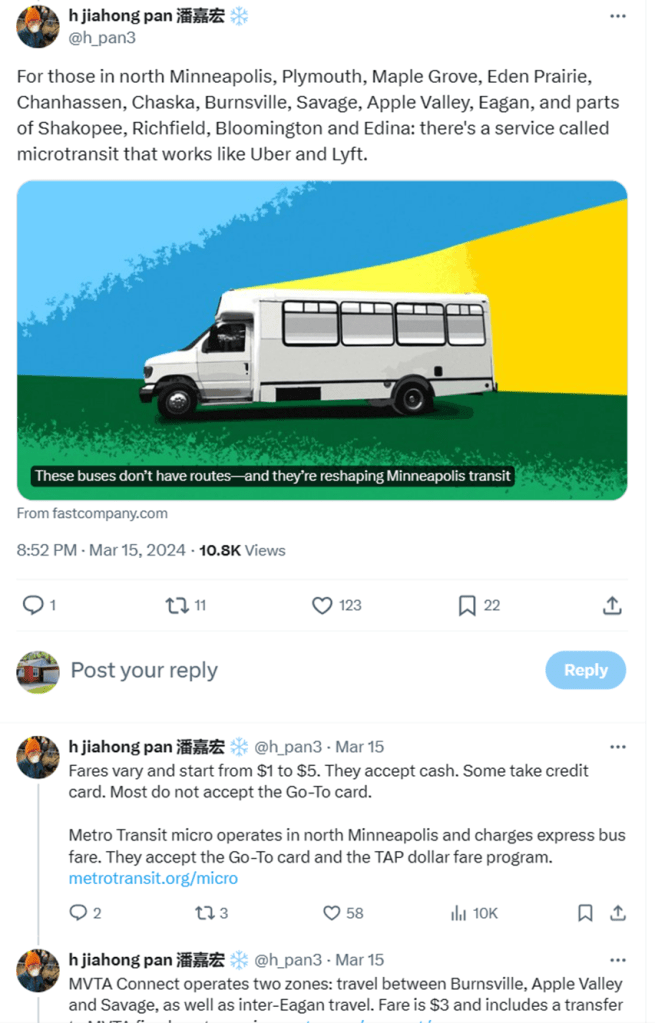
Task: Share the fares reply tweet
Action: [618, 913]
